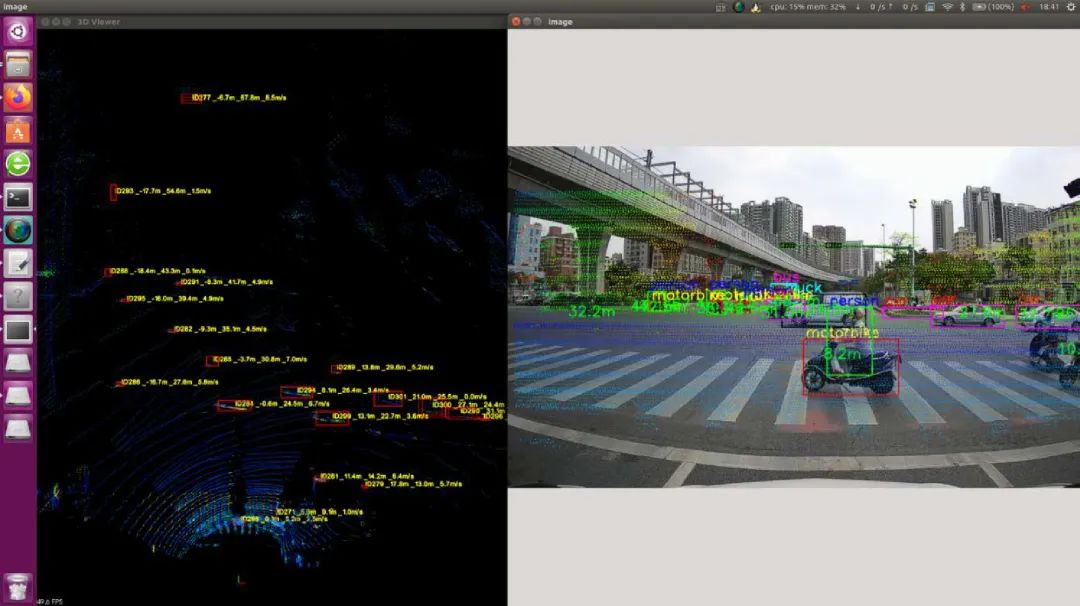Launch the Files manager from dock
Viewport: 1080px width, 606px height.
18,65
